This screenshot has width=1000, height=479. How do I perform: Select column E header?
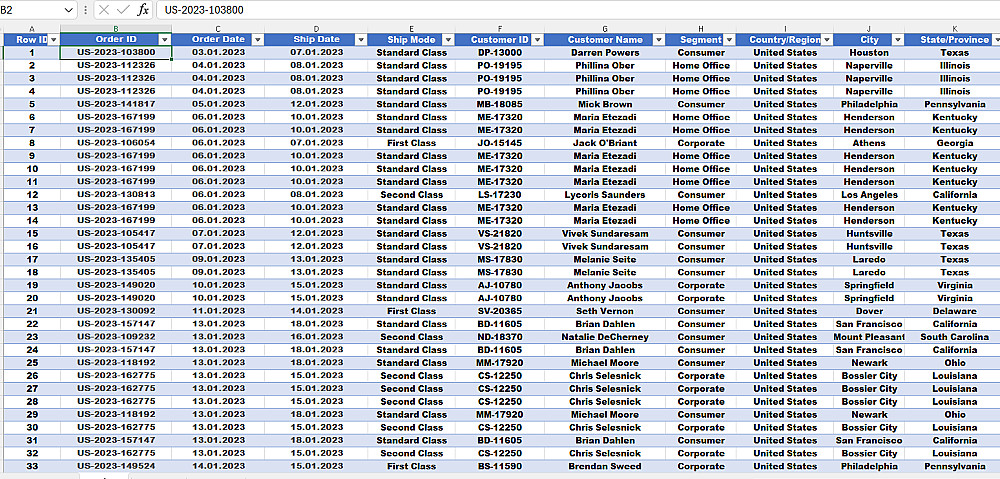pos(411,29)
